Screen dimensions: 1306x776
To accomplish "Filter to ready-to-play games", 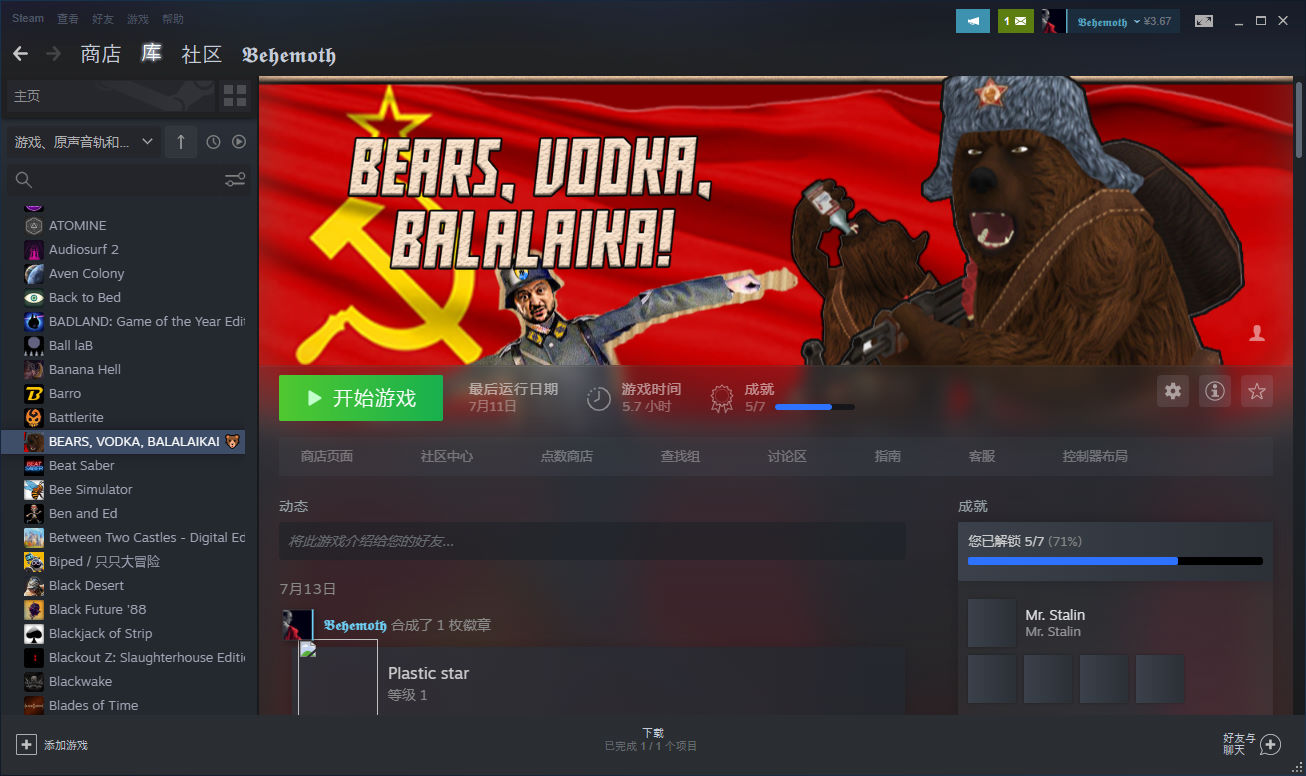I will (239, 142).
